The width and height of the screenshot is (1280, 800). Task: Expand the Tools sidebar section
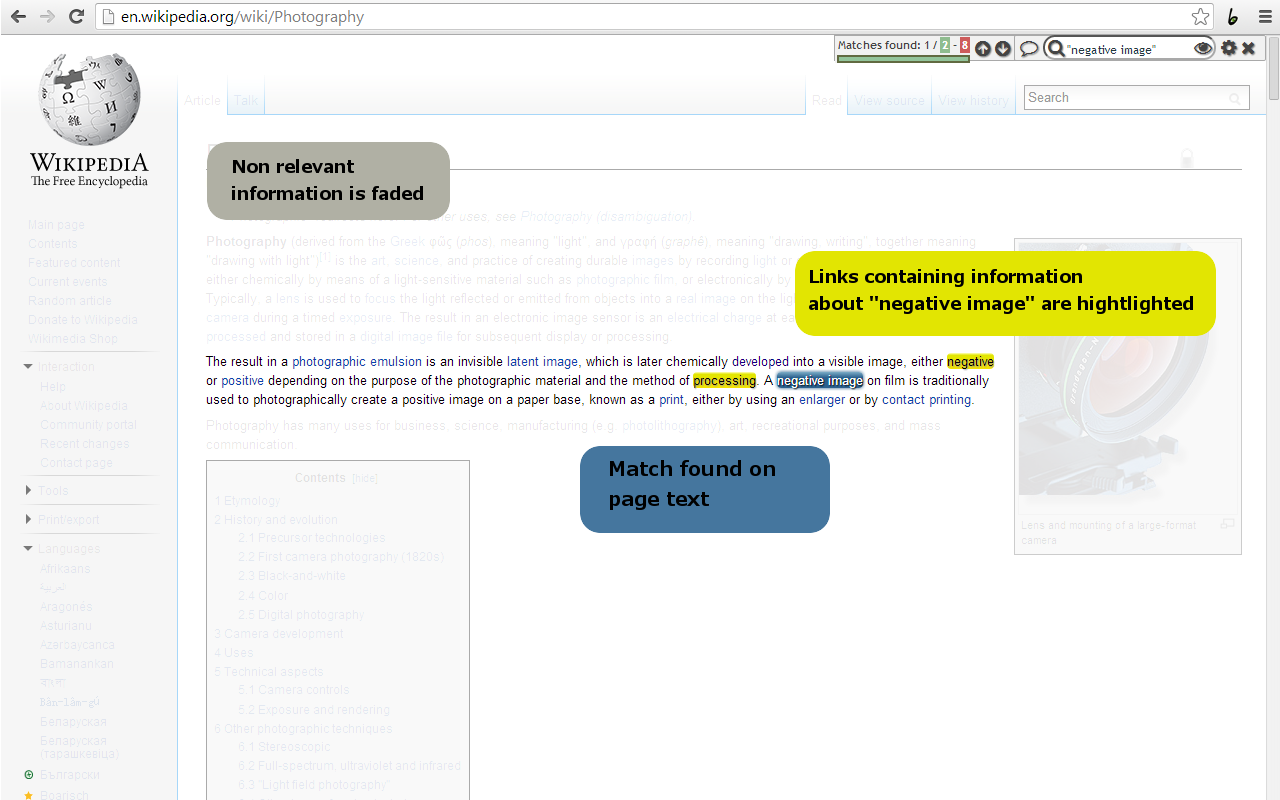coord(28,490)
